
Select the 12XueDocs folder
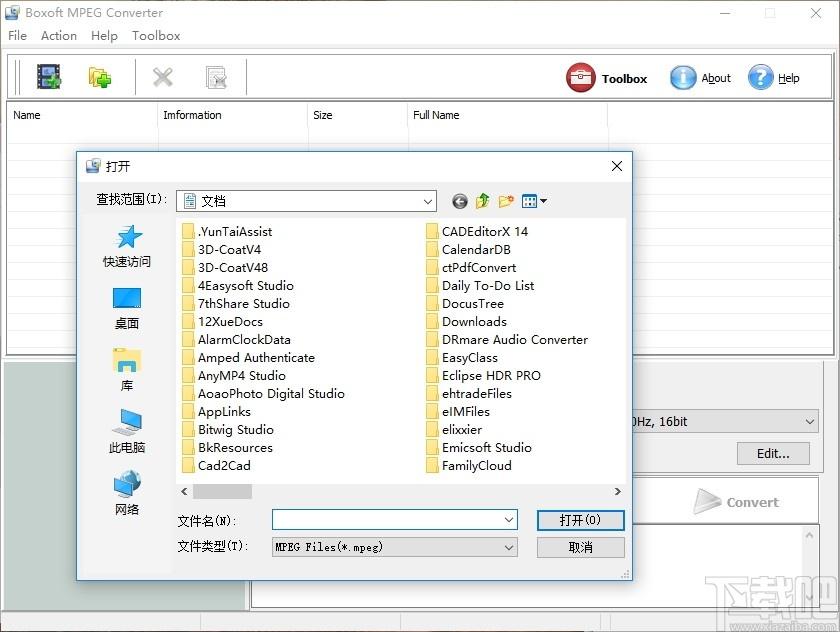click(222, 321)
